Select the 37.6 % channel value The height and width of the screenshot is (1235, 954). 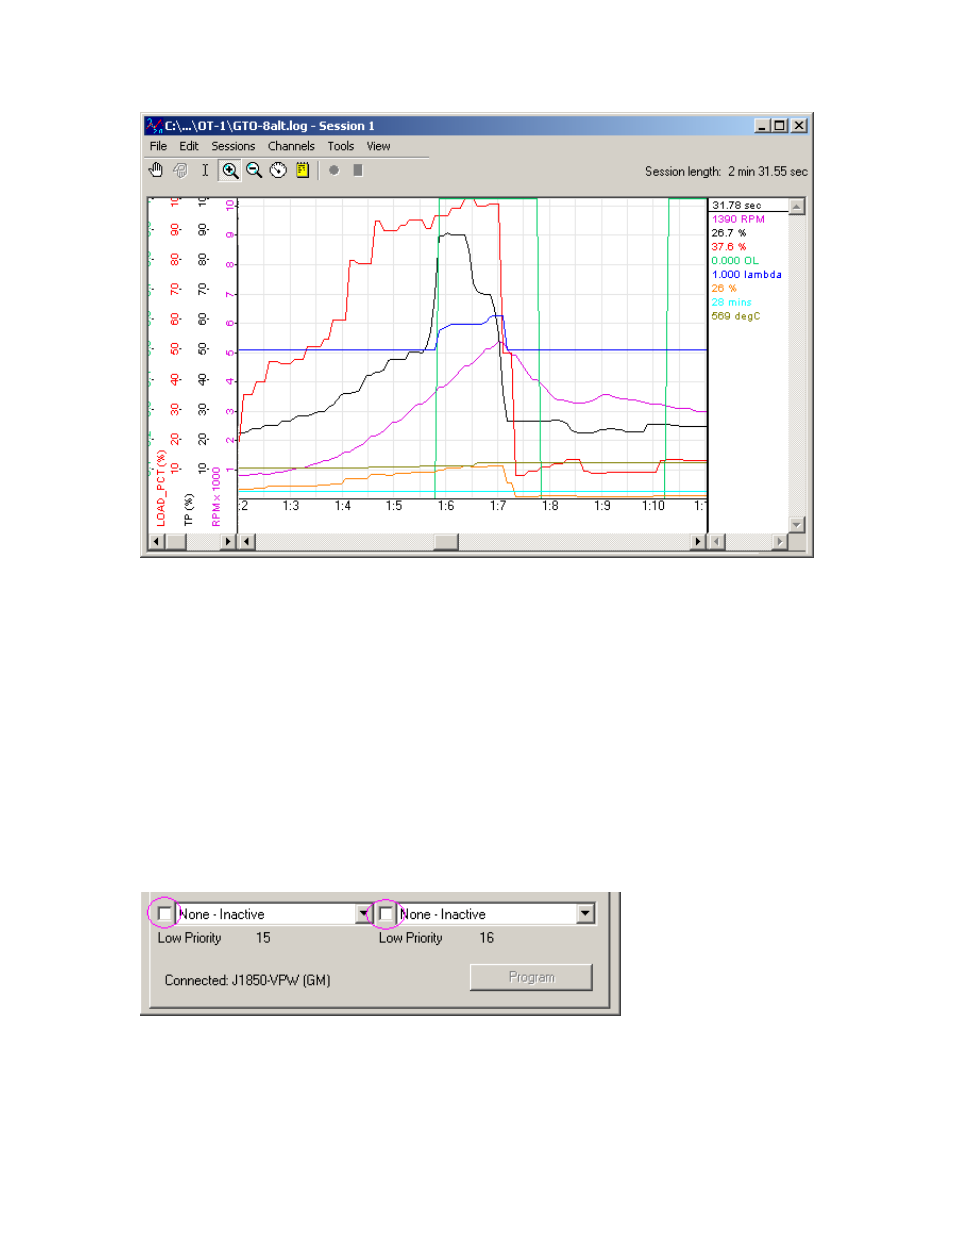click(729, 247)
